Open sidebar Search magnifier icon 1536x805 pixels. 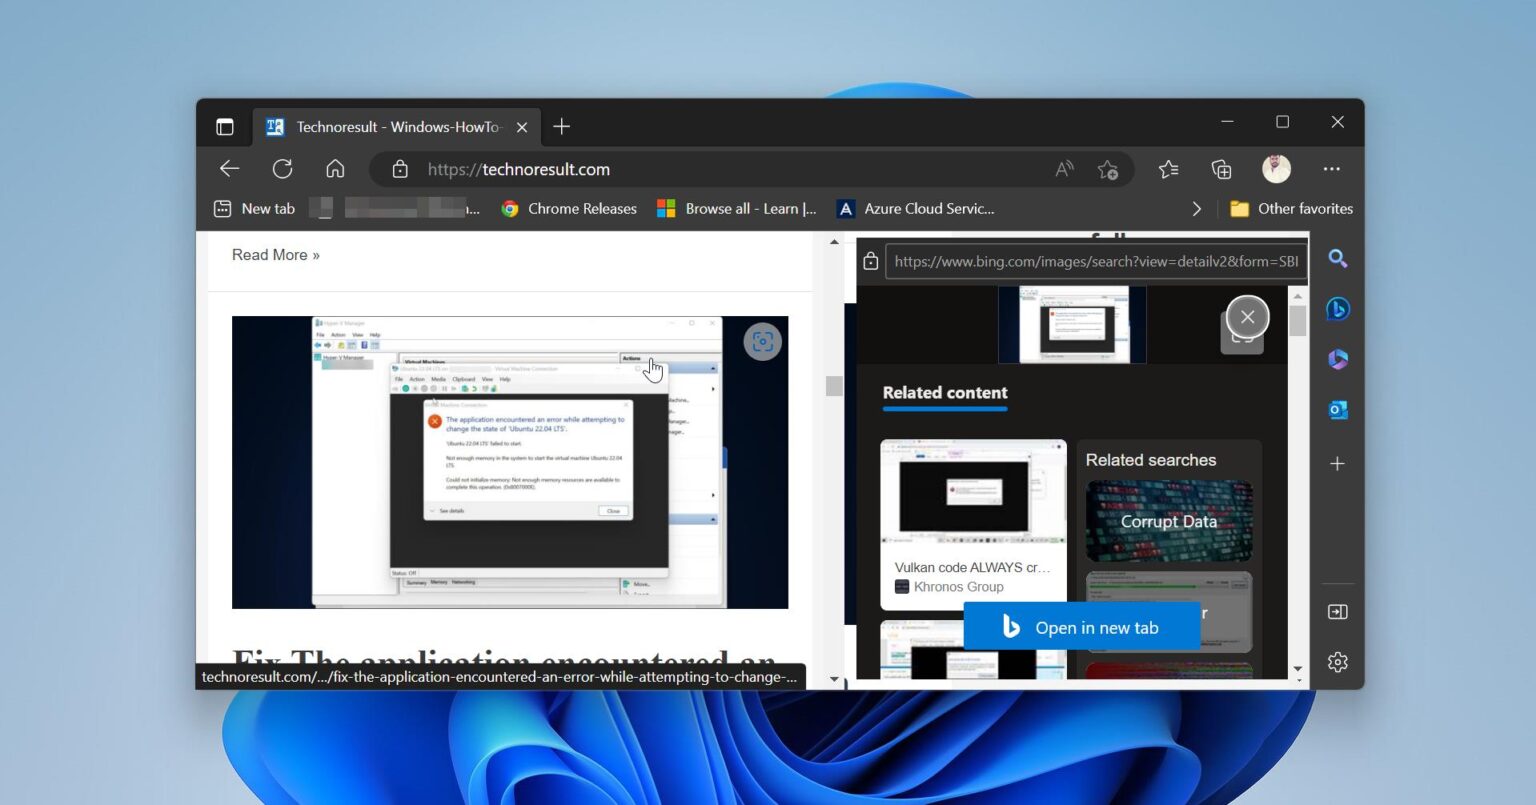click(x=1337, y=259)
